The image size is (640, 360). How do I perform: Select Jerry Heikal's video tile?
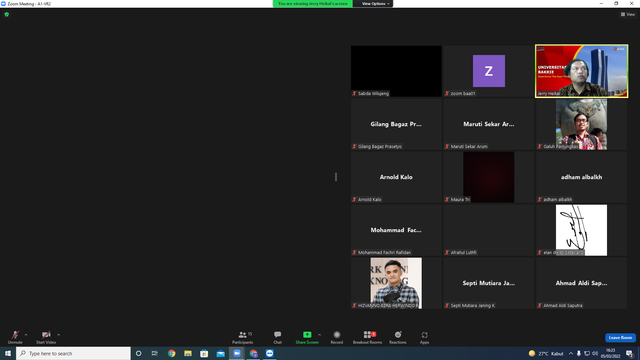(x=581, y=71)
